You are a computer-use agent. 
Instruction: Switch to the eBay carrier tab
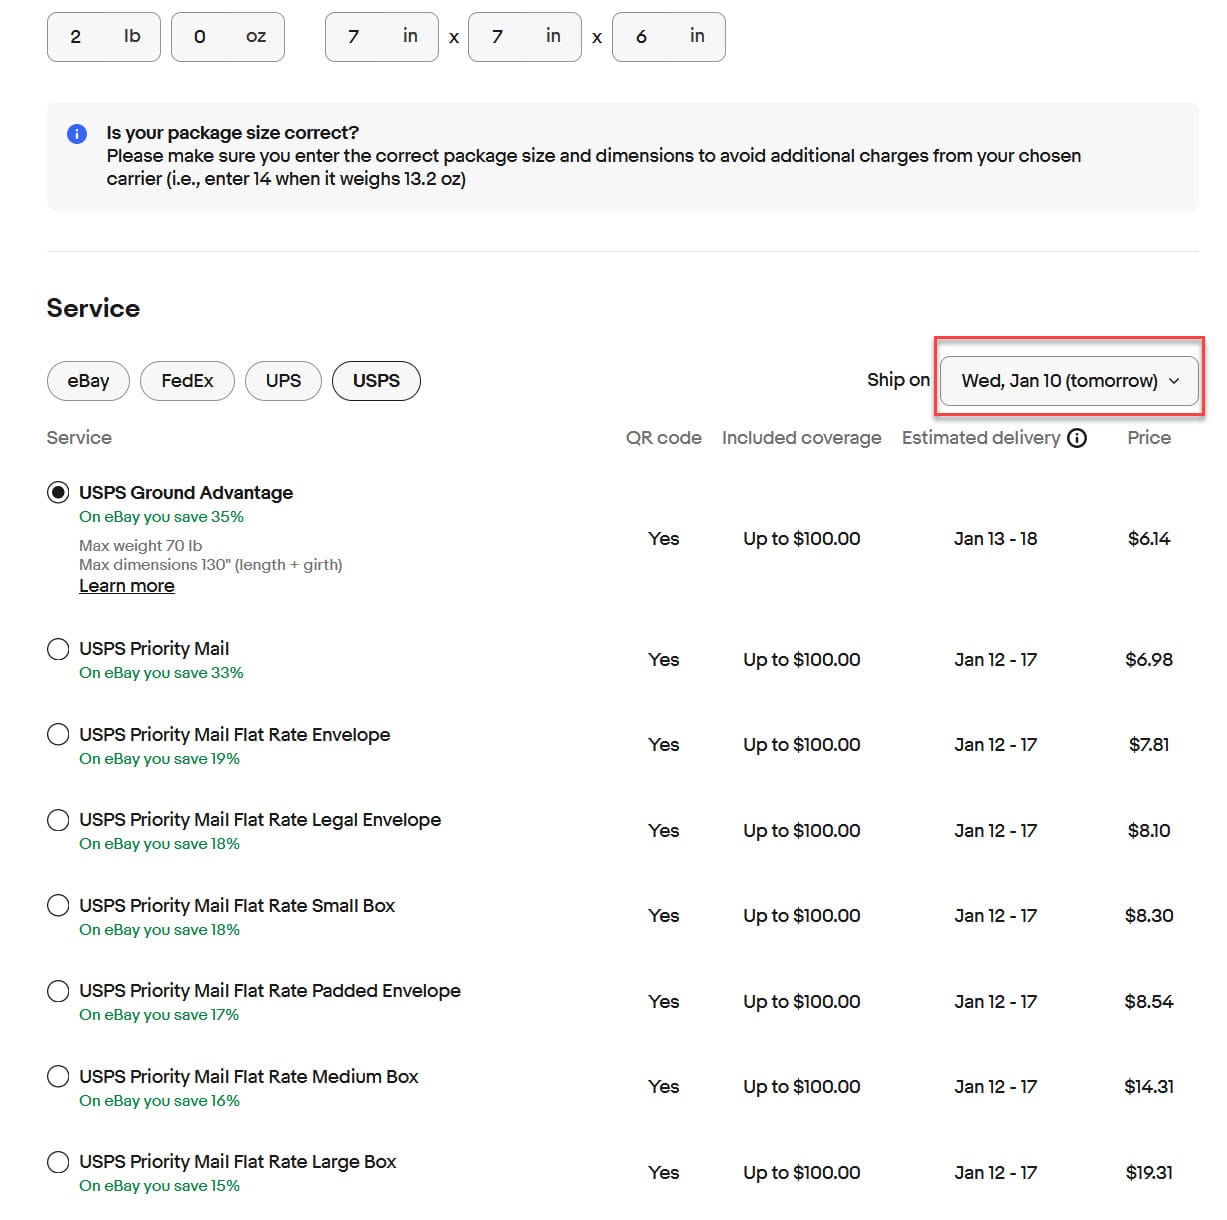[88, 381]
